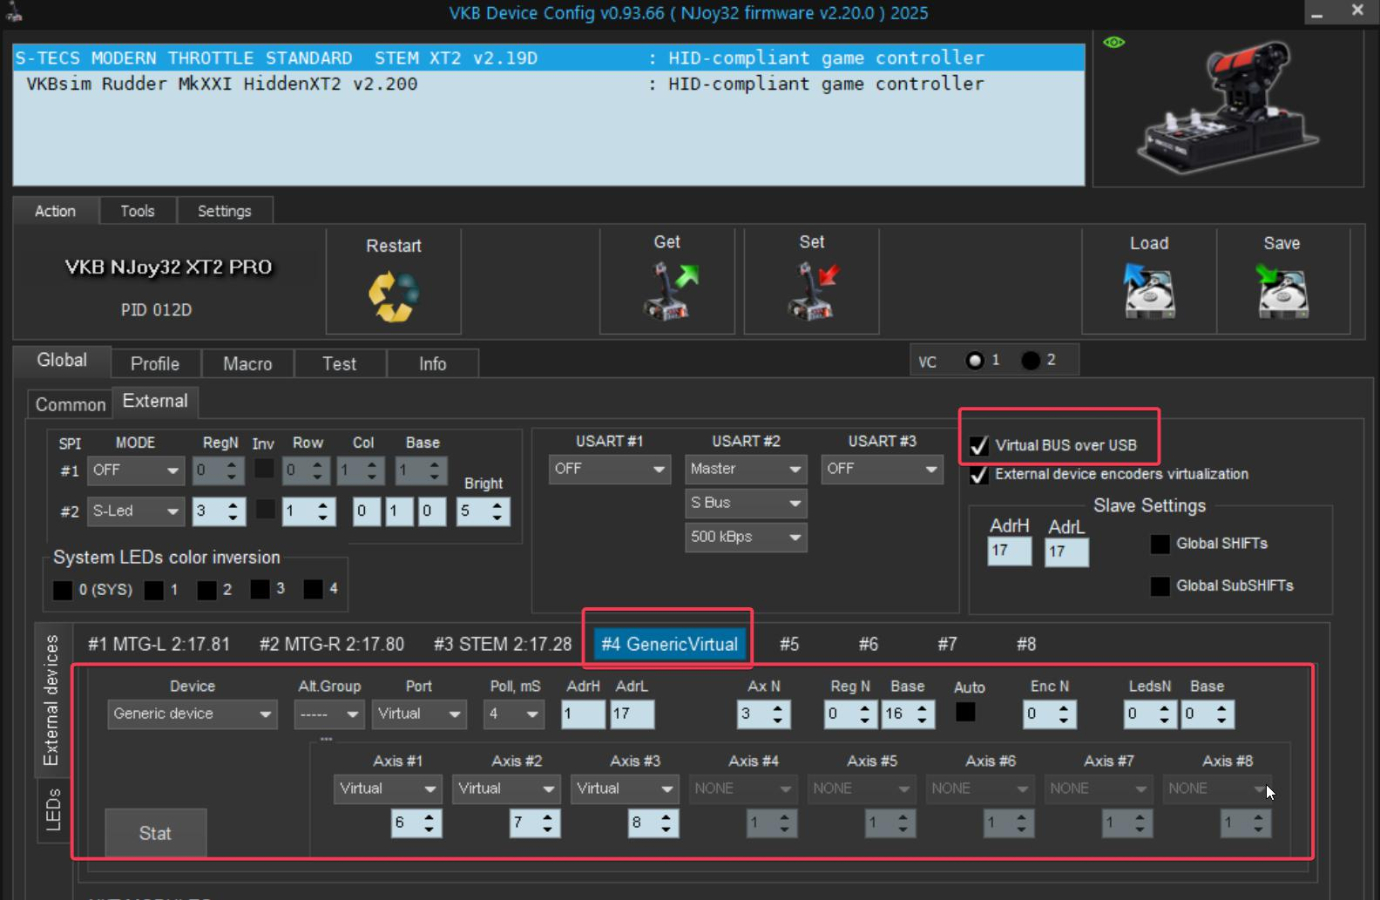1380x900 pixels.
Task: Toggle SYS LED color inversion box
Action: point(63,590)
